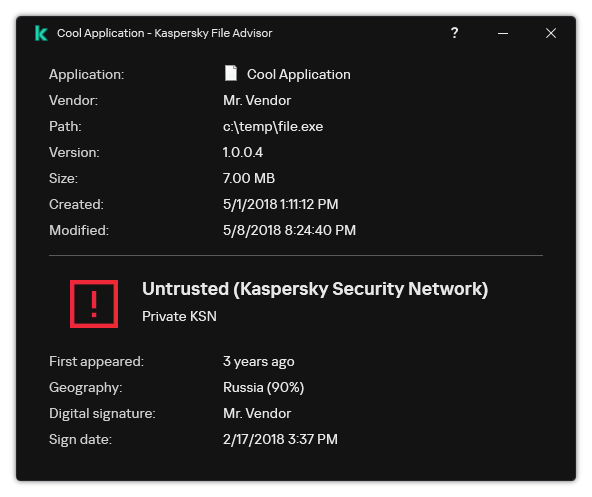Image resolution: width=592 pixels, height=497 pixels.
Task: Click the Modified date 5/8/2018 value
Action: [289, 231]
